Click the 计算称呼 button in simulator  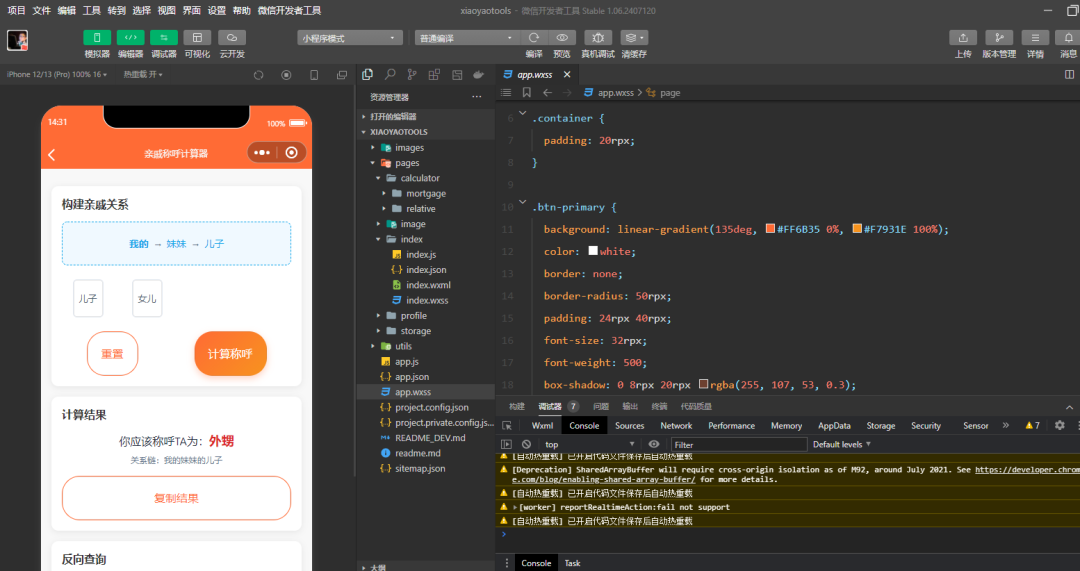point(230,353)
